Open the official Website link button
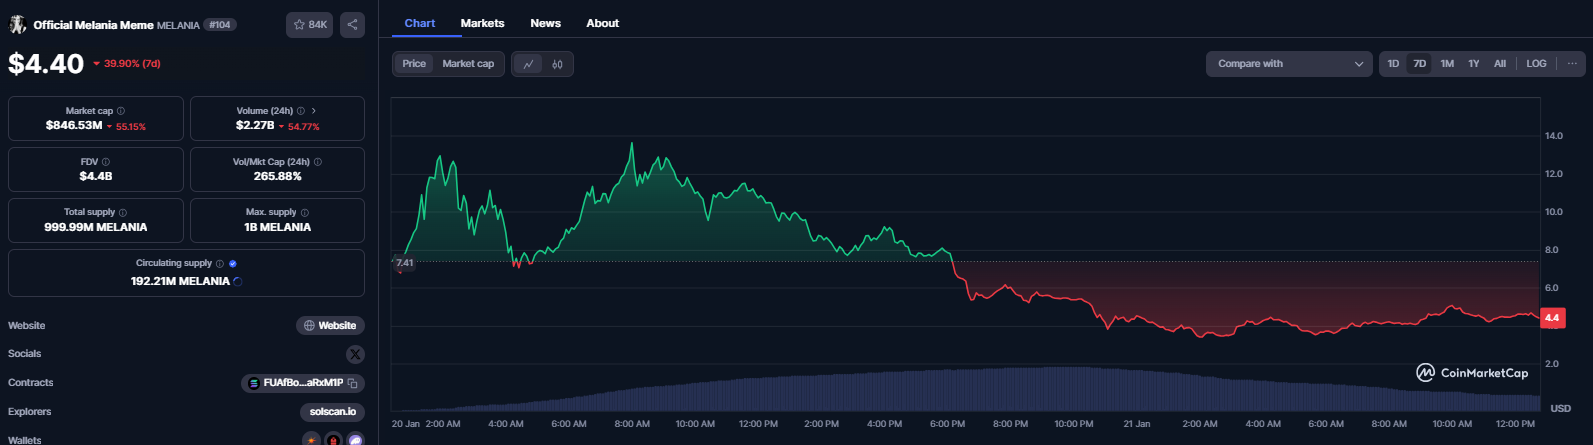 [x=330, y=326]
